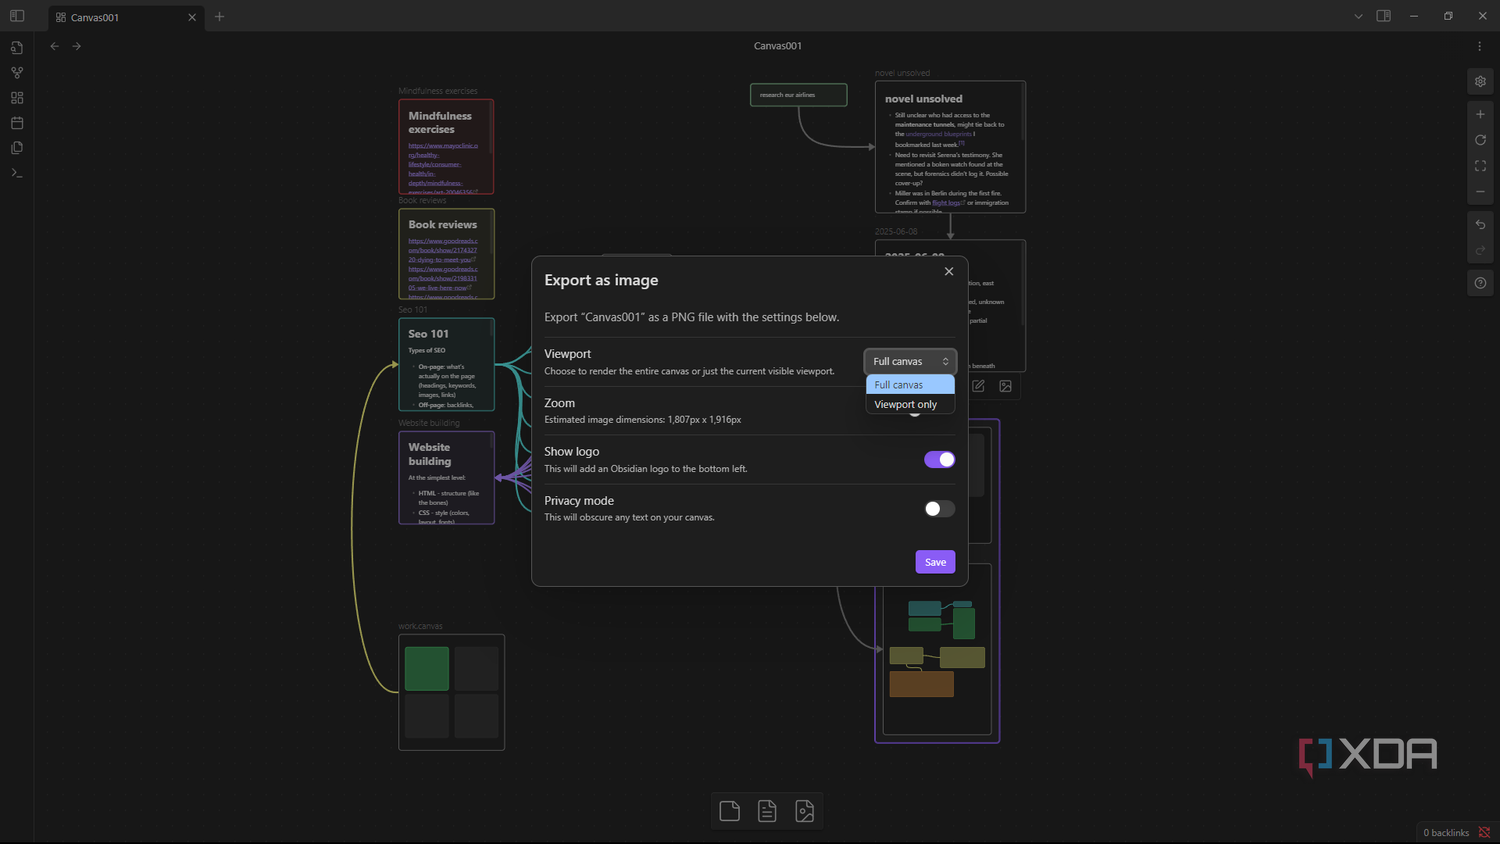Click the templates copy icon in ribbon

17,148
